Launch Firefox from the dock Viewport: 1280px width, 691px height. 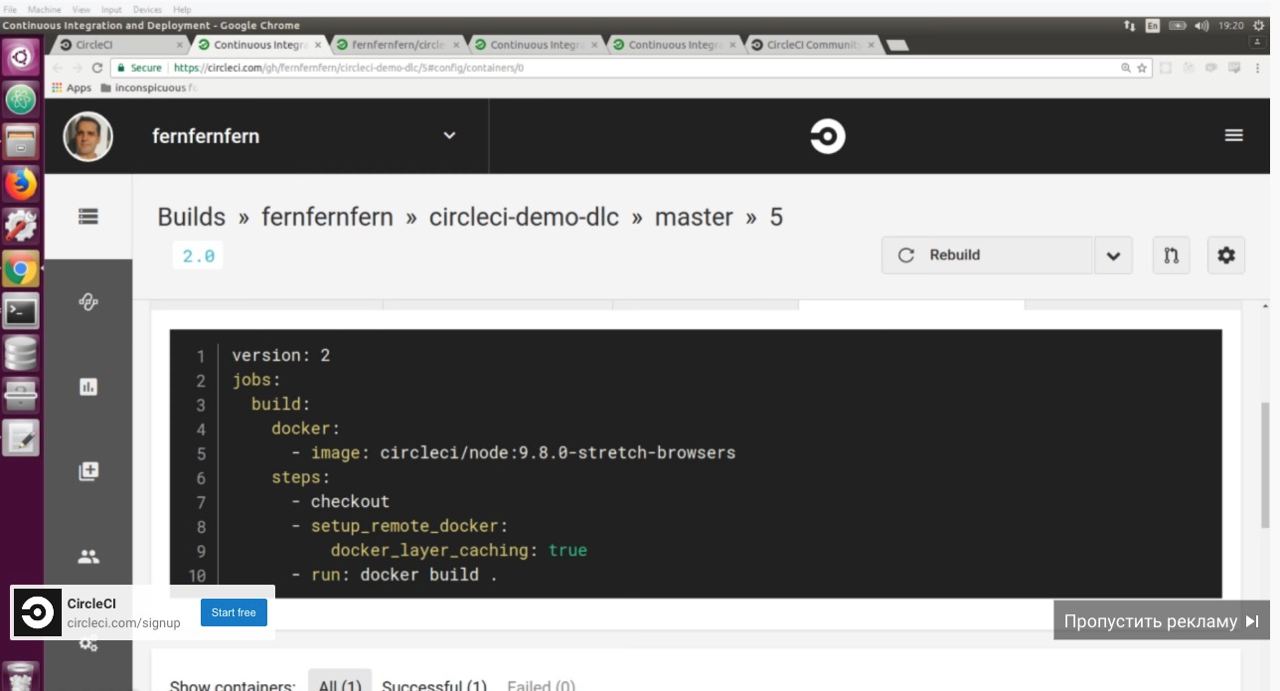(x=20, y=184)
